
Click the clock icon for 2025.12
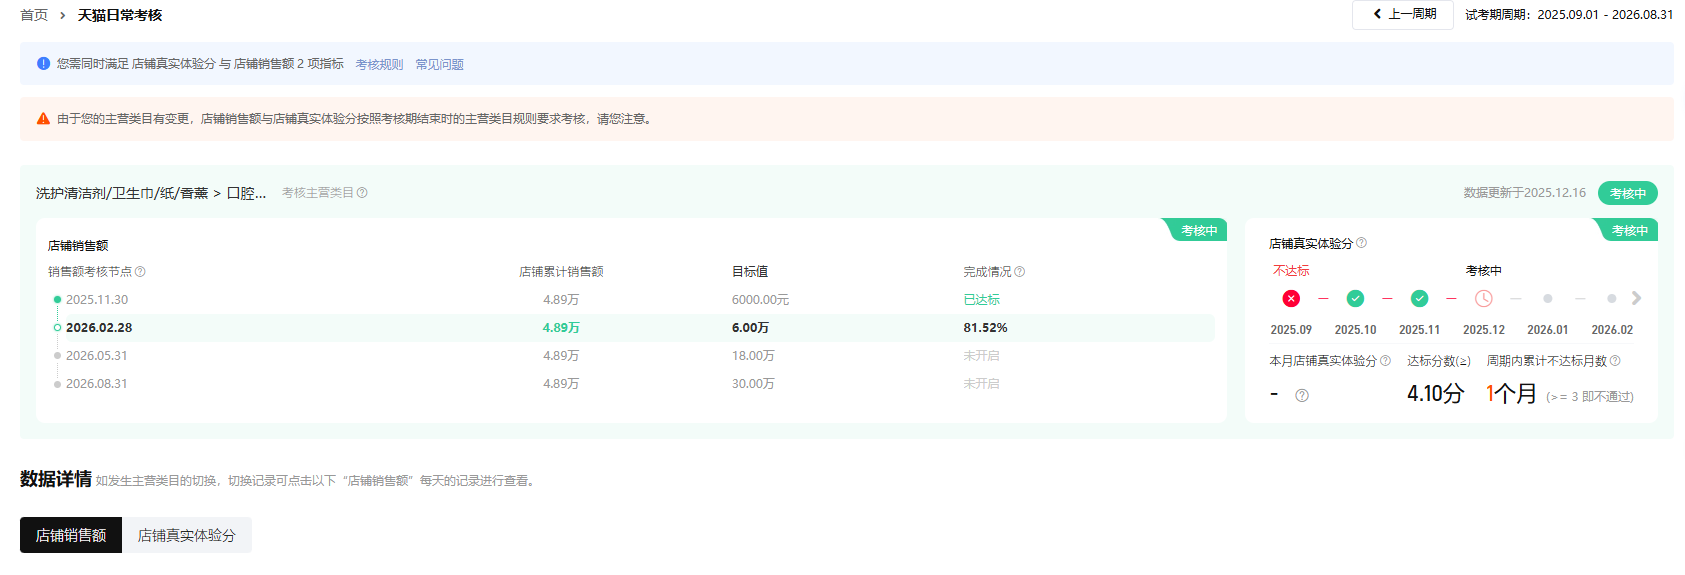pos(1483,299)
